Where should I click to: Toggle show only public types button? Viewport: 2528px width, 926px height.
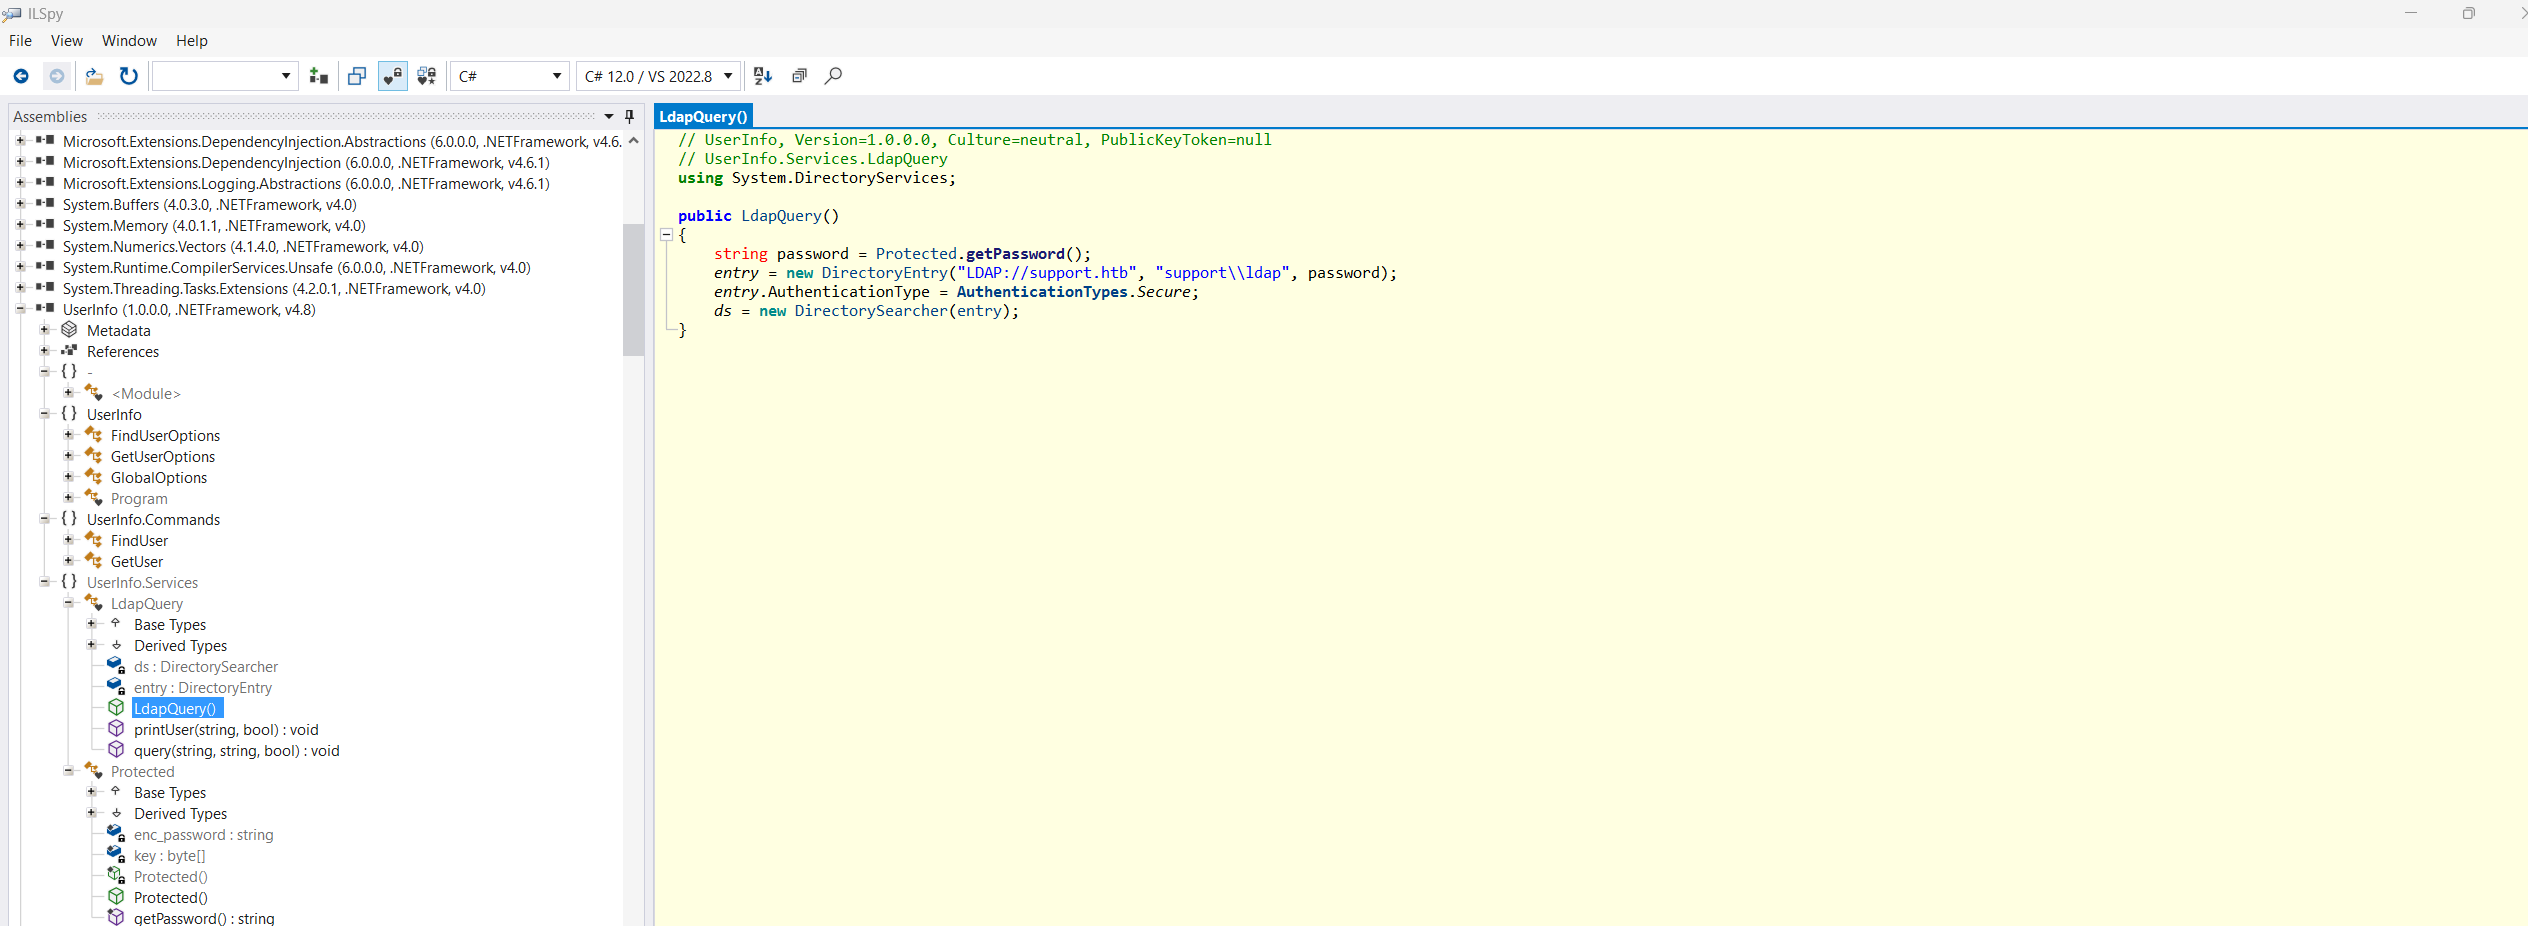[x=357, y=76]
